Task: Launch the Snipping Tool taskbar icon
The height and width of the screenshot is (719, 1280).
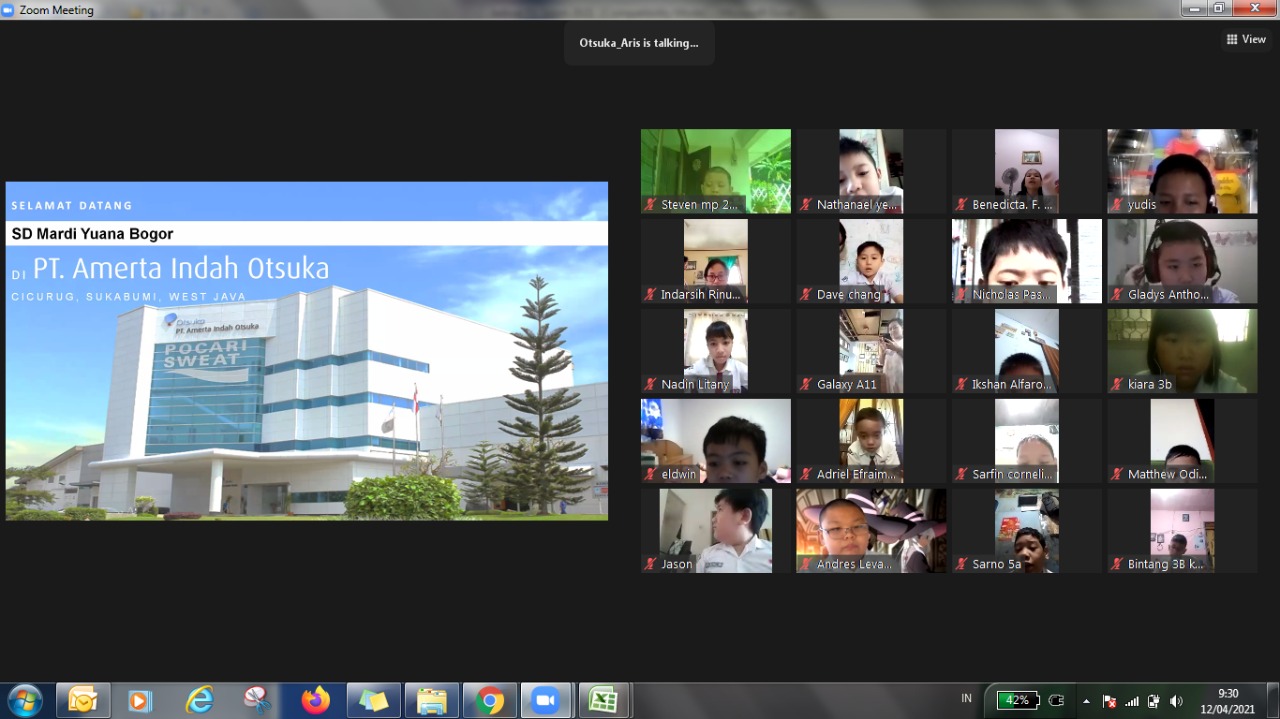Action: [x=257, y=701]
